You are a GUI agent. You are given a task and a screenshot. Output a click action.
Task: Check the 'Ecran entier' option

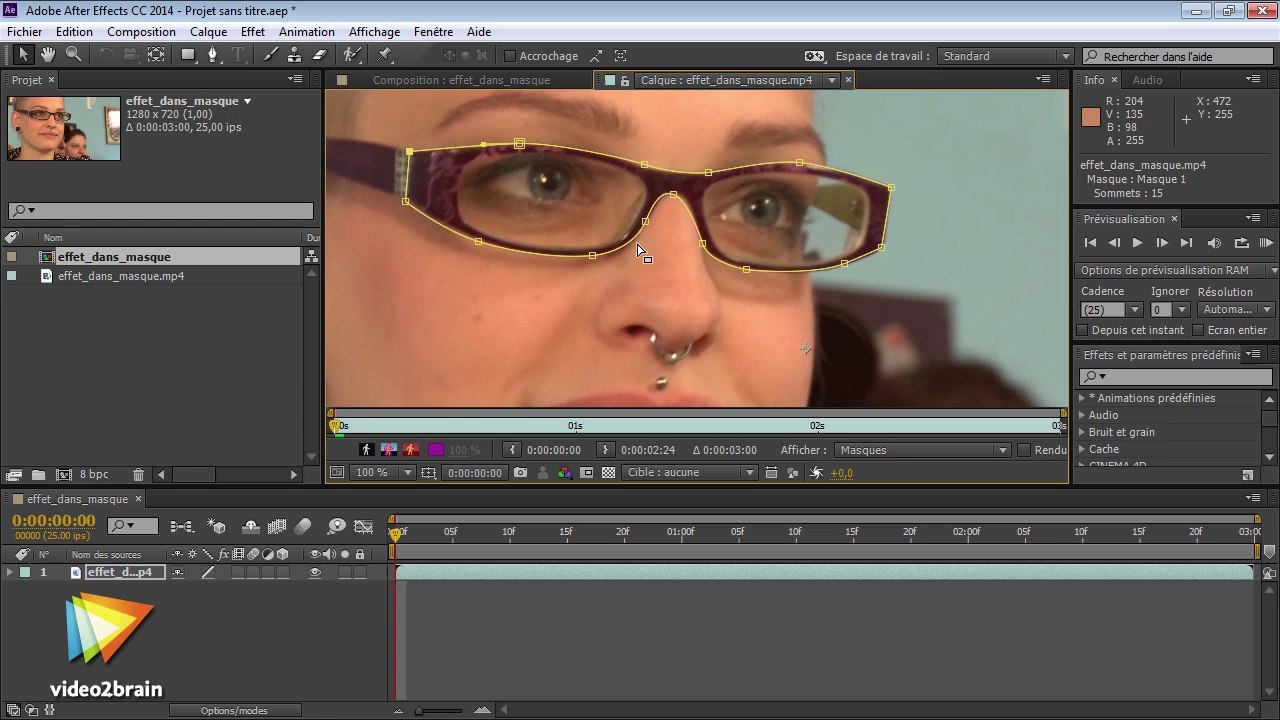[1197, 330]
